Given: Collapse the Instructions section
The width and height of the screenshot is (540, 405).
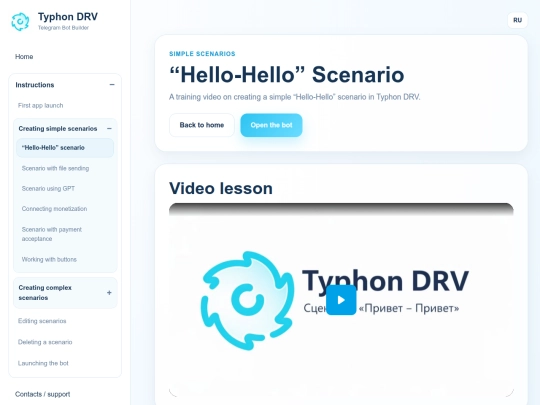Looking at the screenshot, I should point(112,85).
